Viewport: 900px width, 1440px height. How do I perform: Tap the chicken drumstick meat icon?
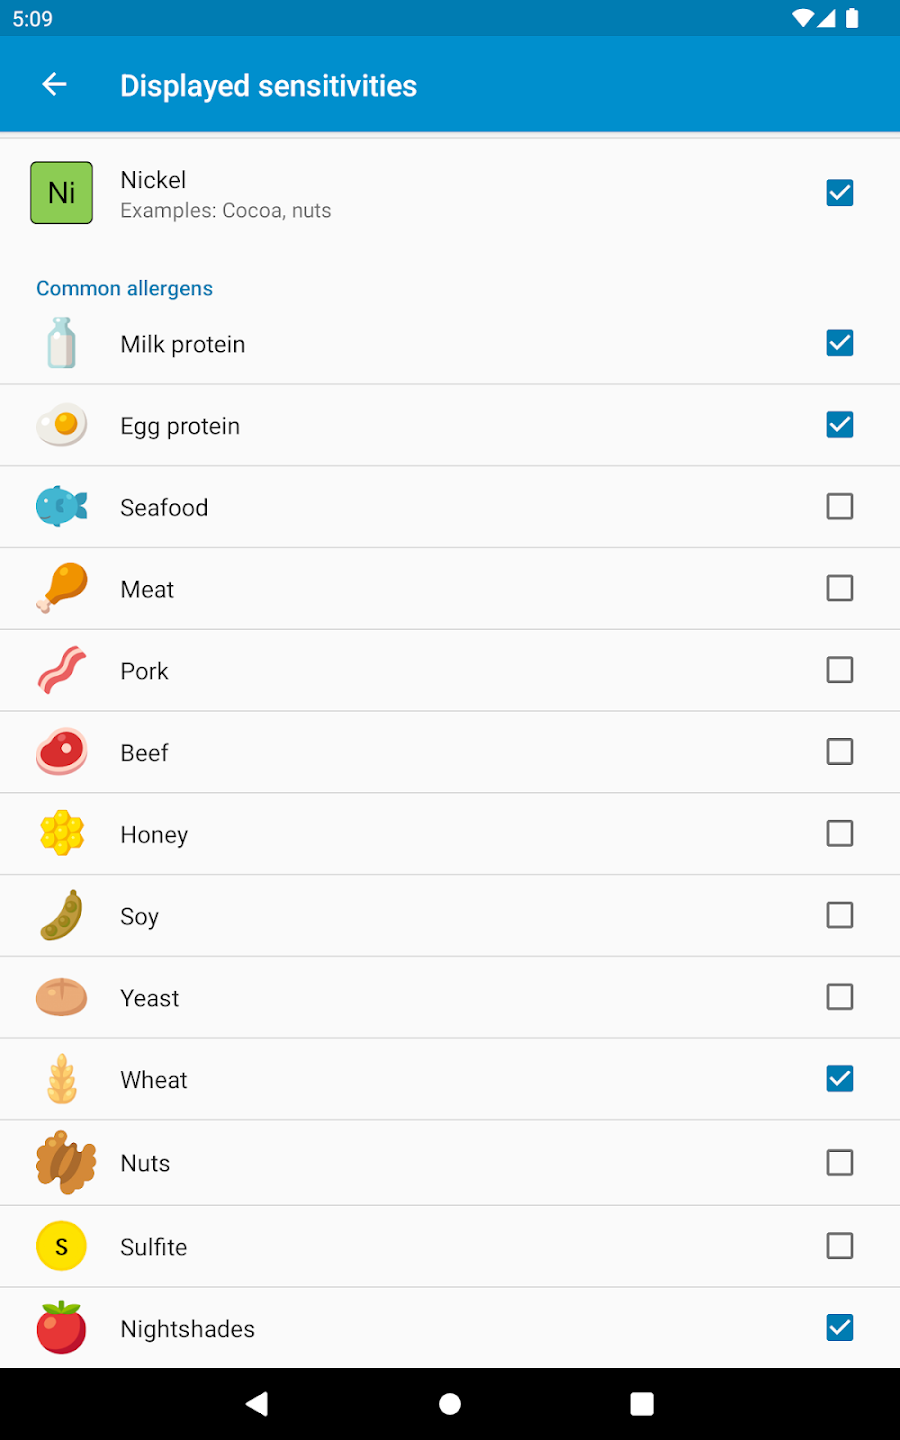[62, 588]
